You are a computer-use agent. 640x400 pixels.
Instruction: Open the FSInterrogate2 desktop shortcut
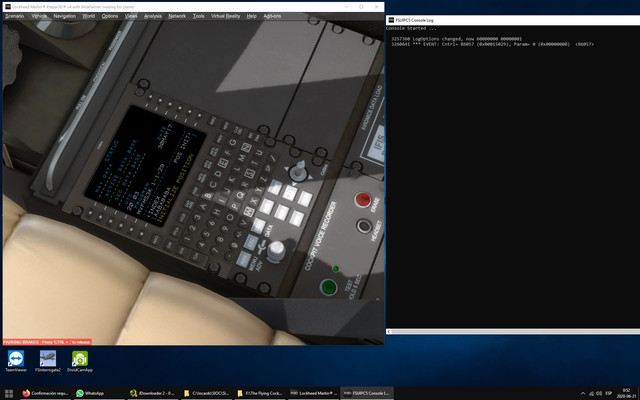coord(48,361)
